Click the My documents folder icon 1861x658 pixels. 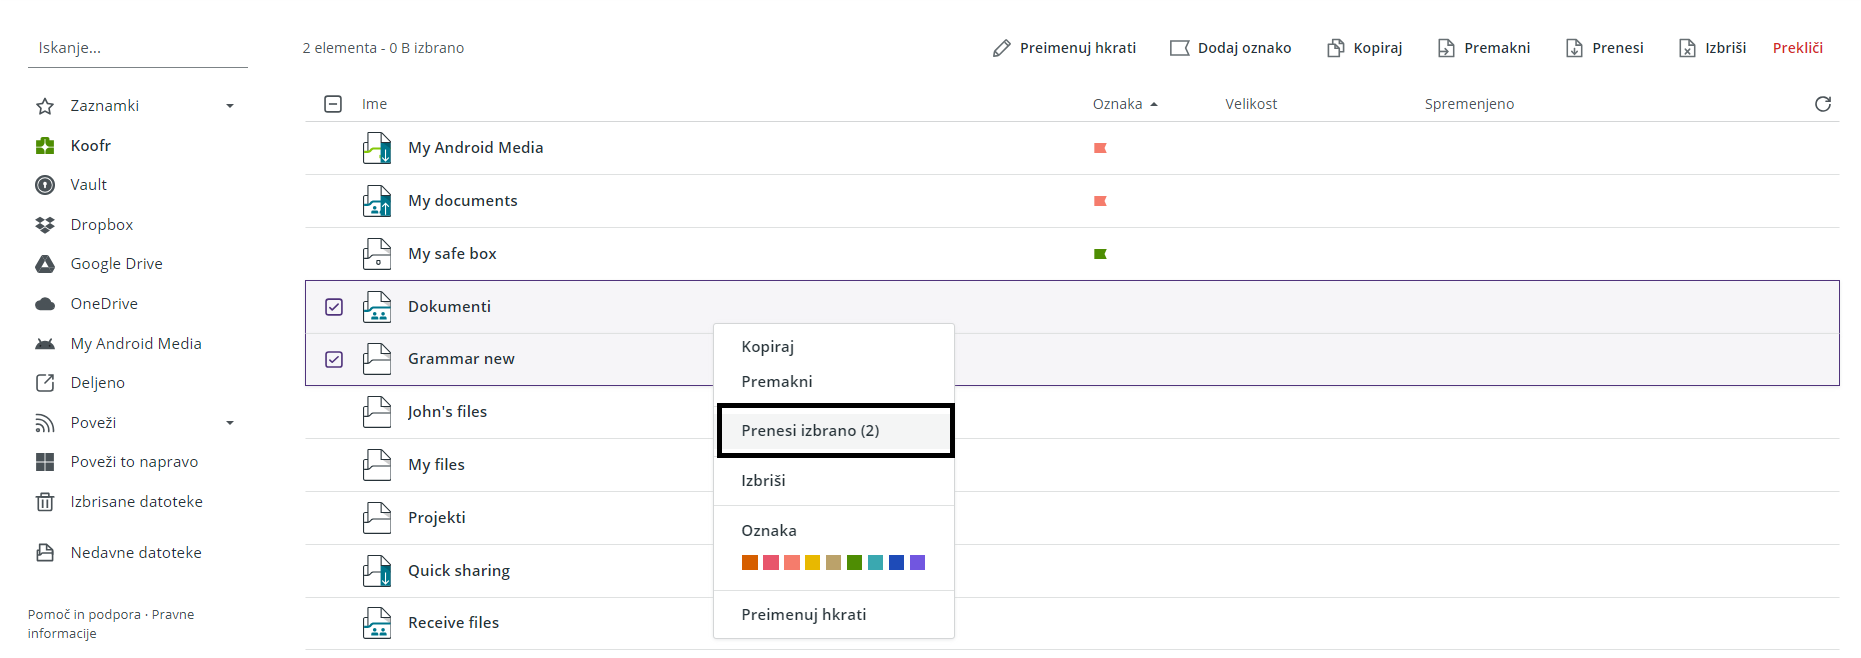tap(377, 201)
